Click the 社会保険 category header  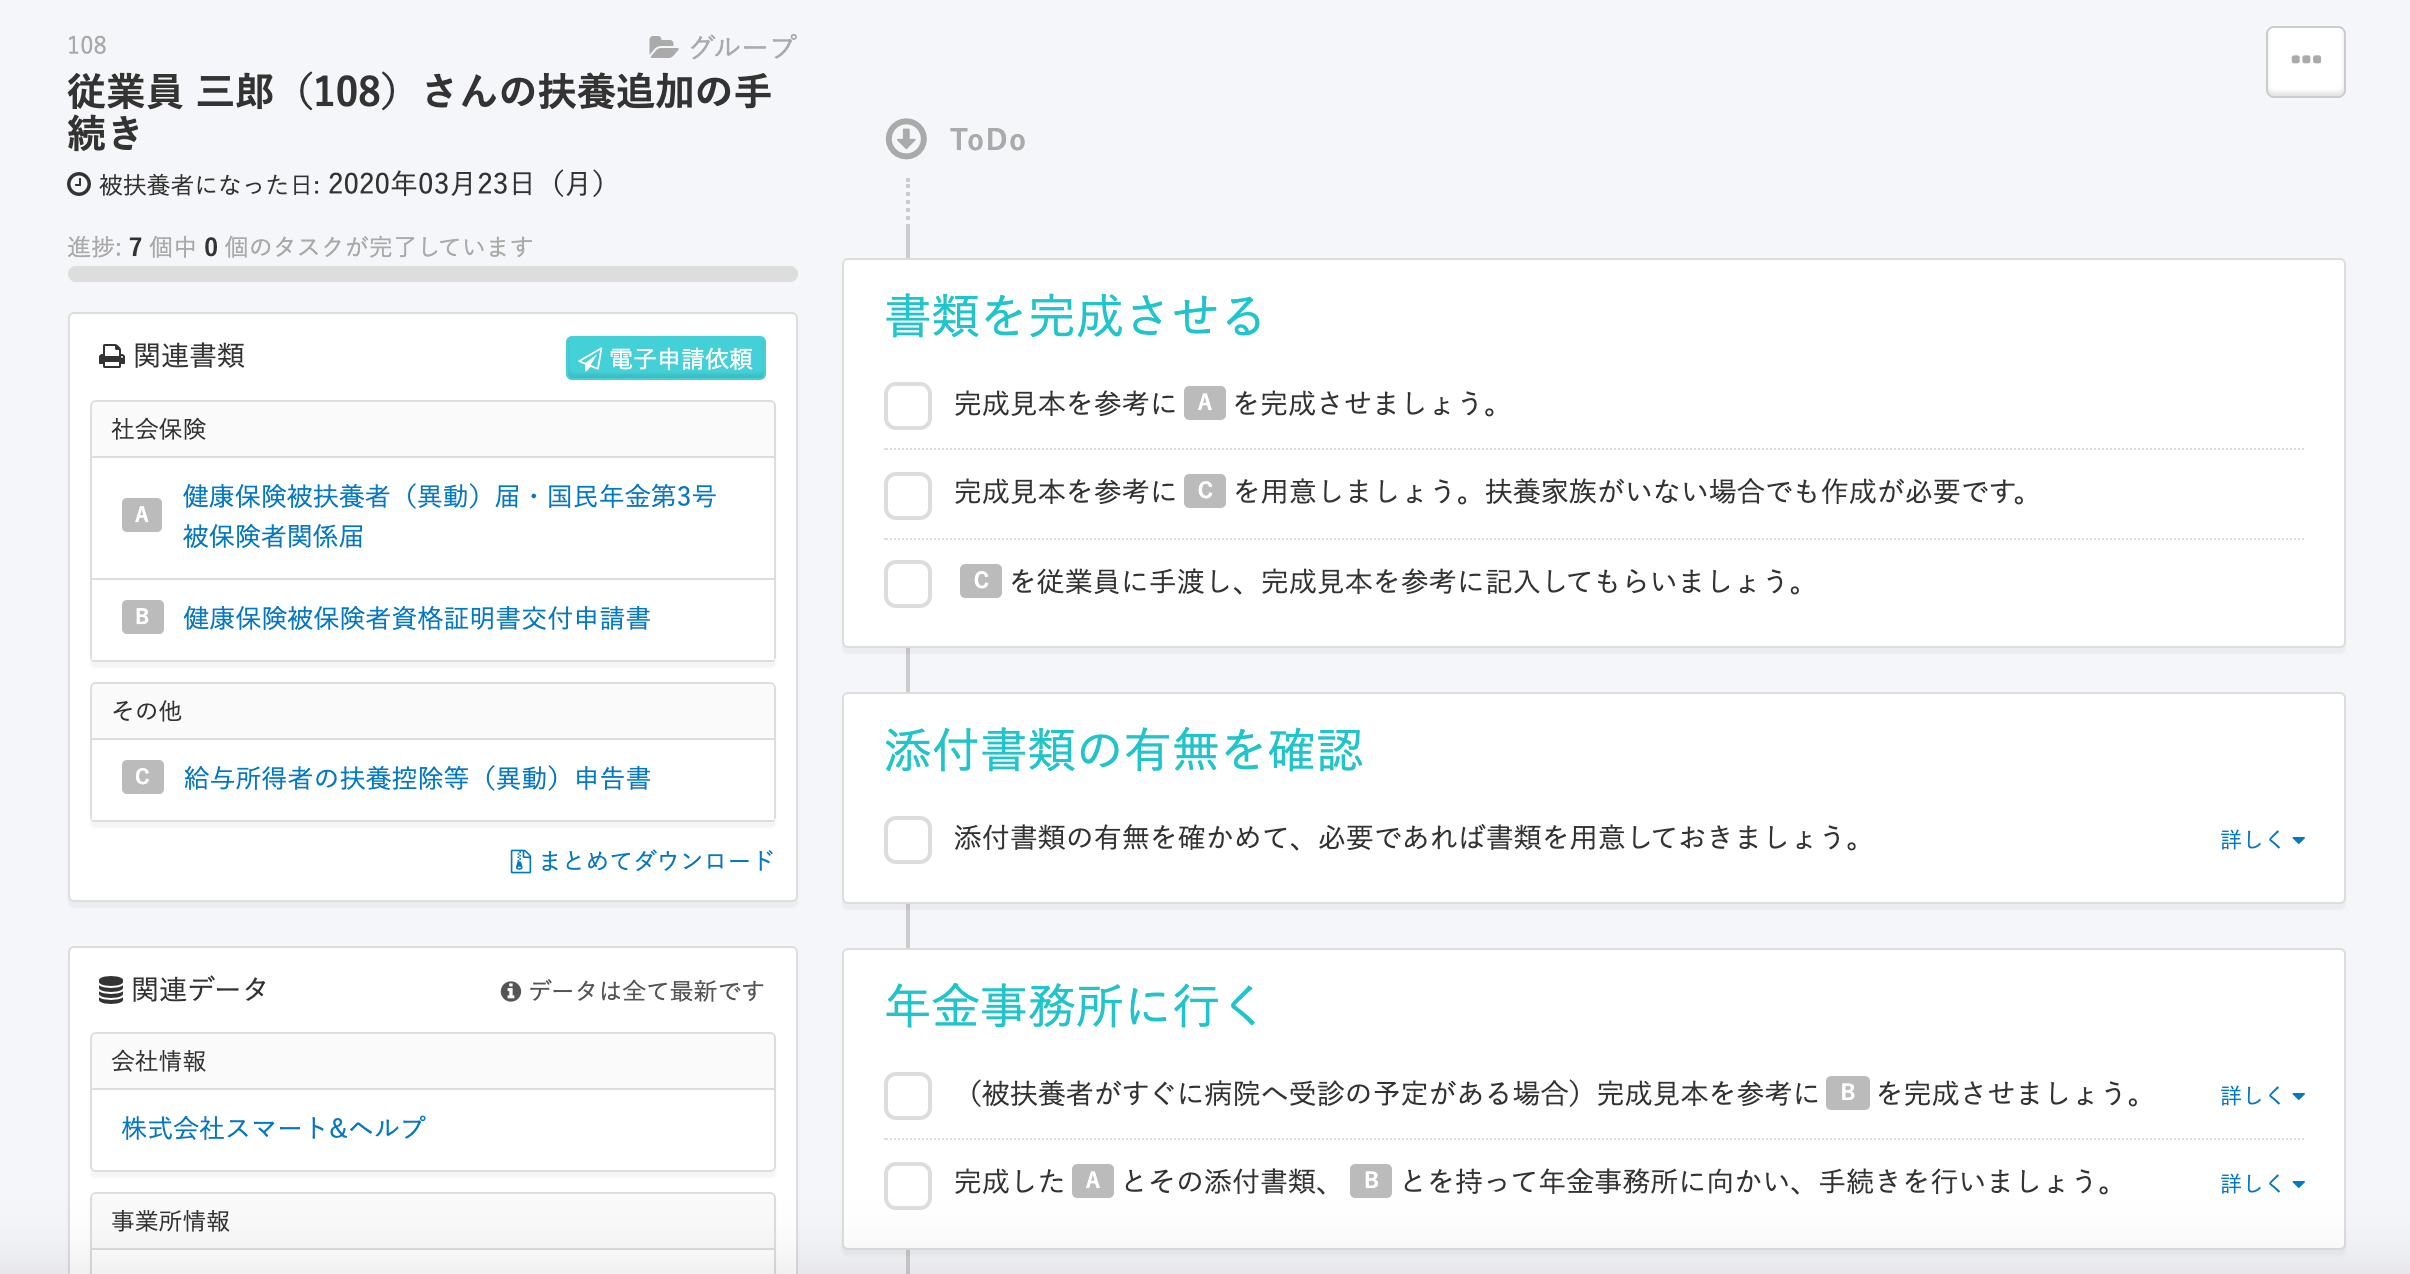click(432, 429)
